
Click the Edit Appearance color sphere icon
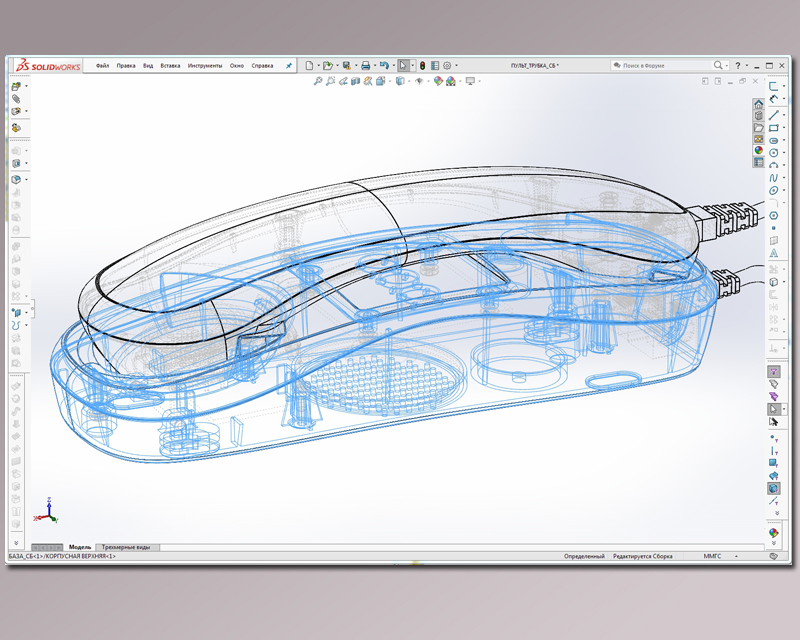(x=438, y=81)
